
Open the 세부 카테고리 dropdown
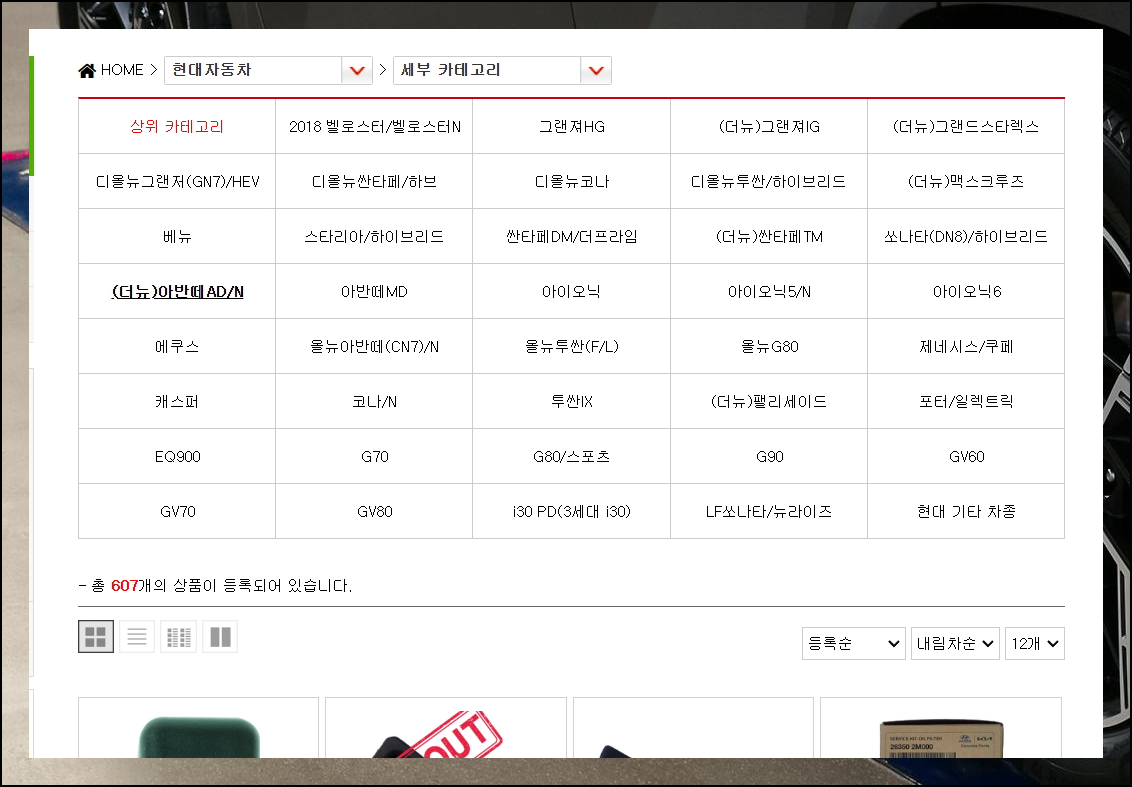click(502, 70)
